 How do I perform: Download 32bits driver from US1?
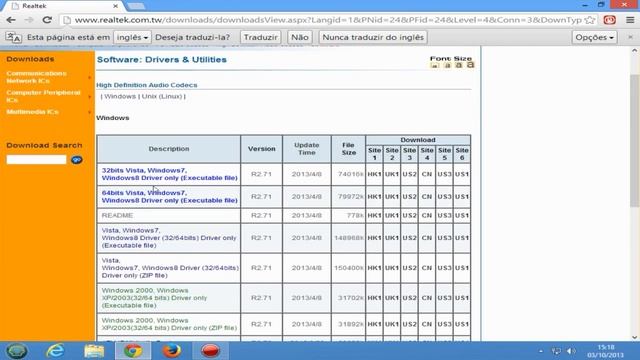click(462, 174)
